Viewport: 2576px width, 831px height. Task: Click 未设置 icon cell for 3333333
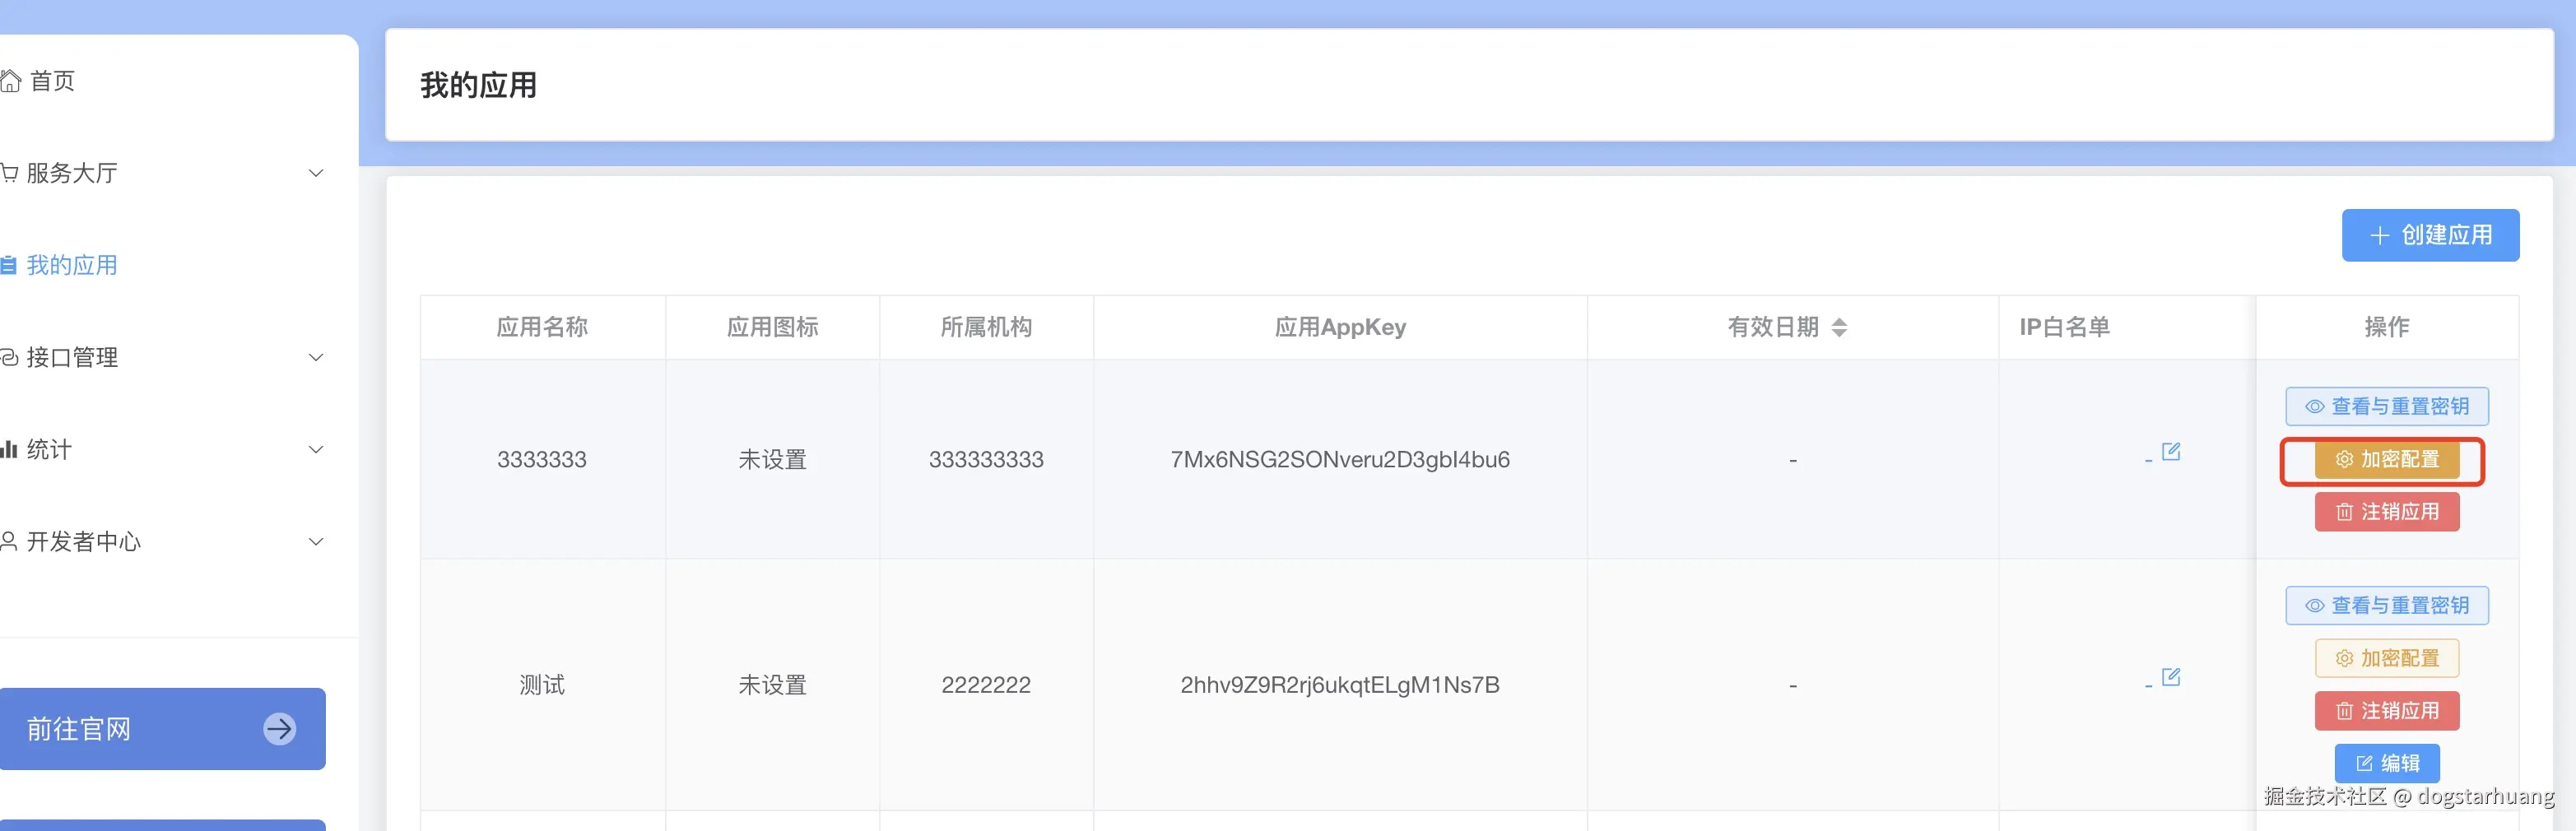[x=772, y=459]
